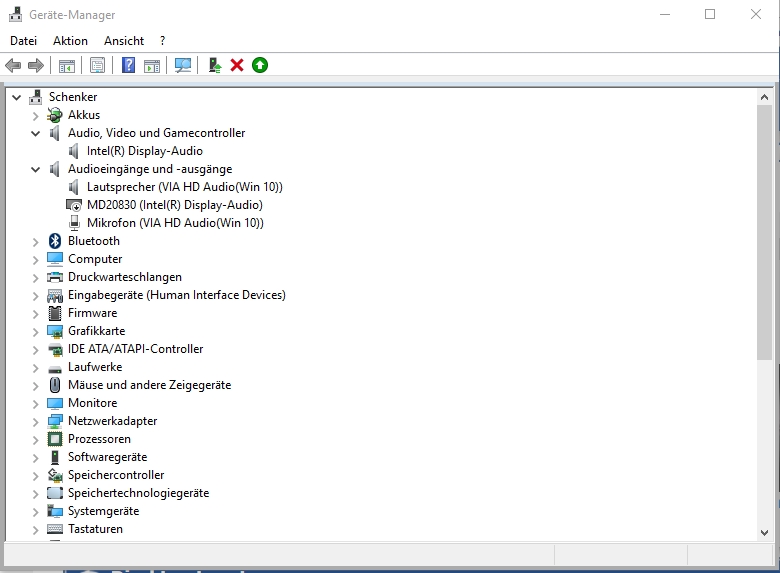Click the Tastaturen keyboard icon
The image size is (780, 573).
[x=55, y=529]
